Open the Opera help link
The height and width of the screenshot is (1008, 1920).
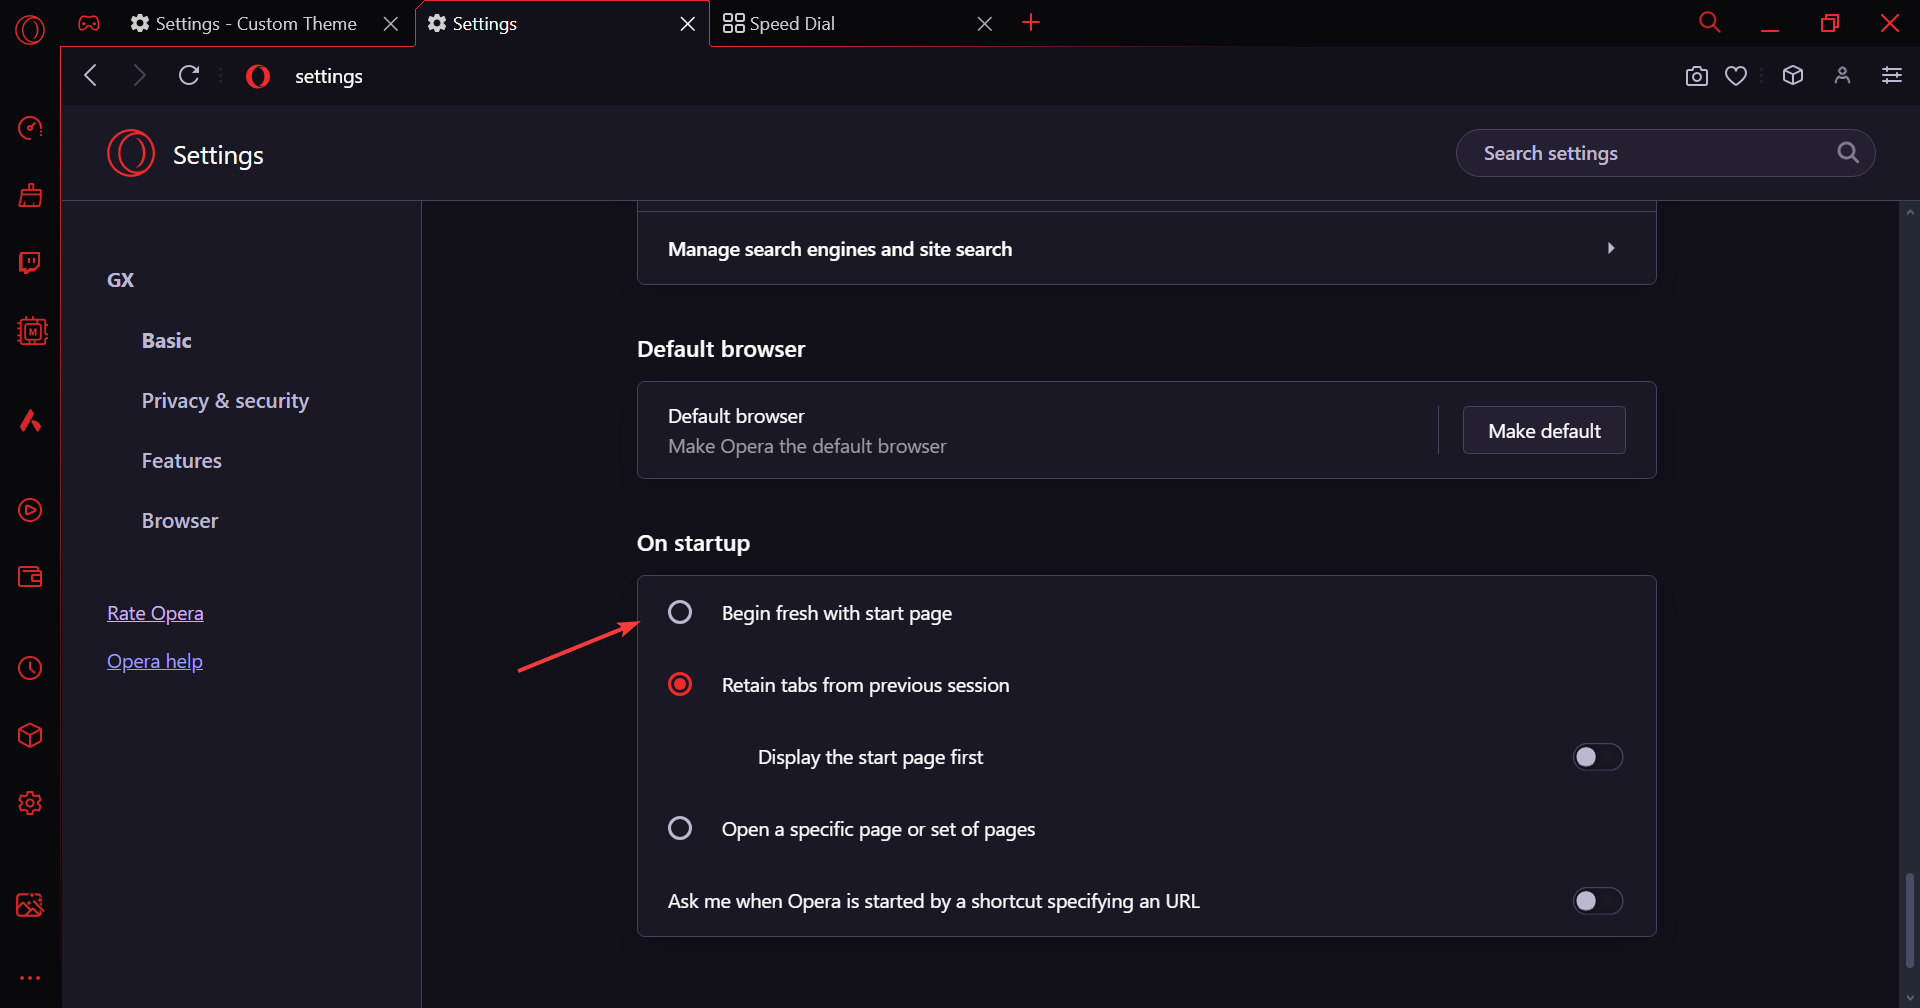click(155, 661)
